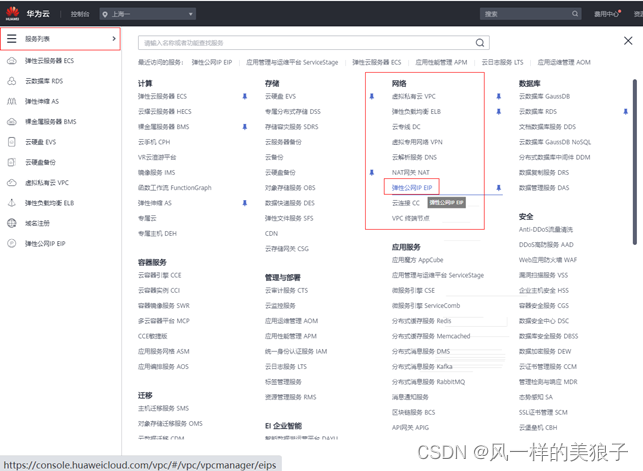This screenshot has width=643, height=471.
Task: Open 弹性公网IP EIP under 网络
Action: click(412, 188)
